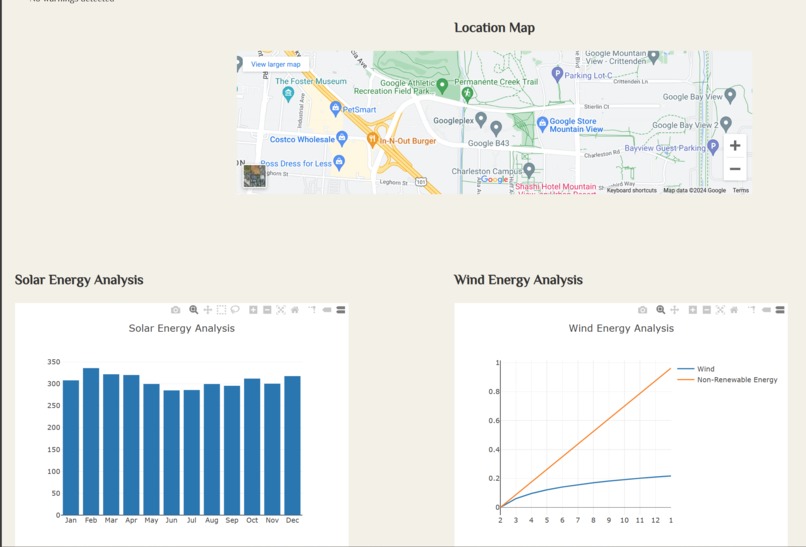The height and width of the screenshot is (547, 806).
Task: Zoom in on the location map
Action: 735,145
